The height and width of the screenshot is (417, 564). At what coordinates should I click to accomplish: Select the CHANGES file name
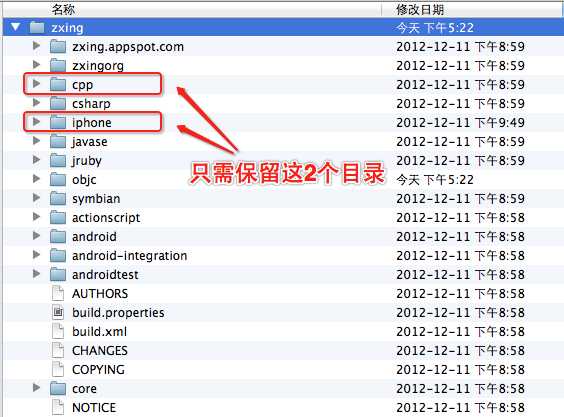(100, 350)
